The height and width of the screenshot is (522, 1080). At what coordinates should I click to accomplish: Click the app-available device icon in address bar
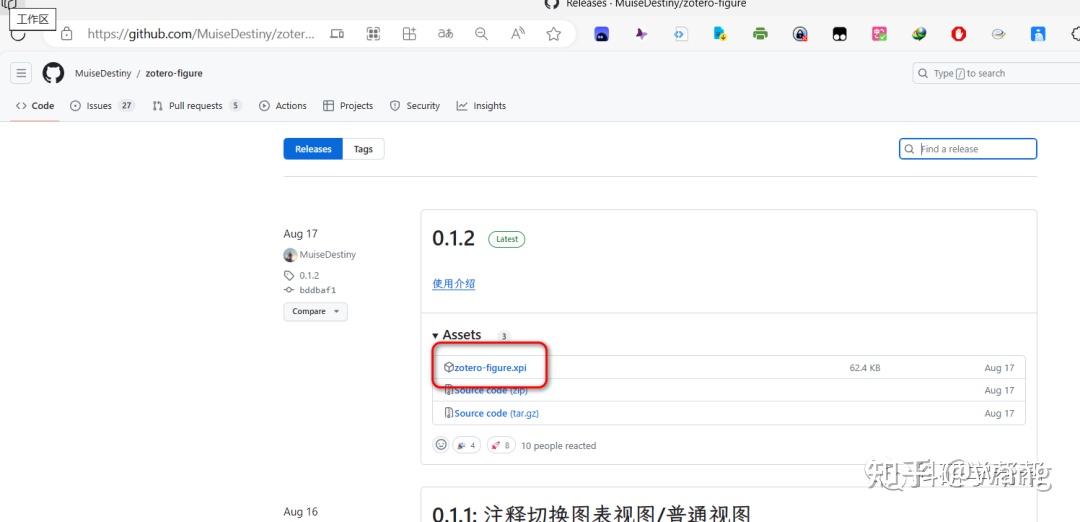tap(337, 34)
